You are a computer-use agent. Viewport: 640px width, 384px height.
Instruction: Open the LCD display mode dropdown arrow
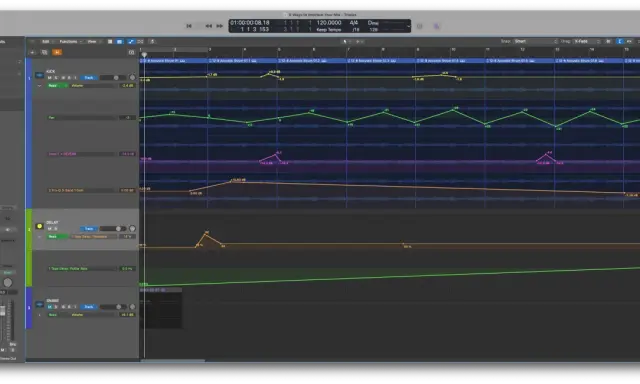click(408, 26)
